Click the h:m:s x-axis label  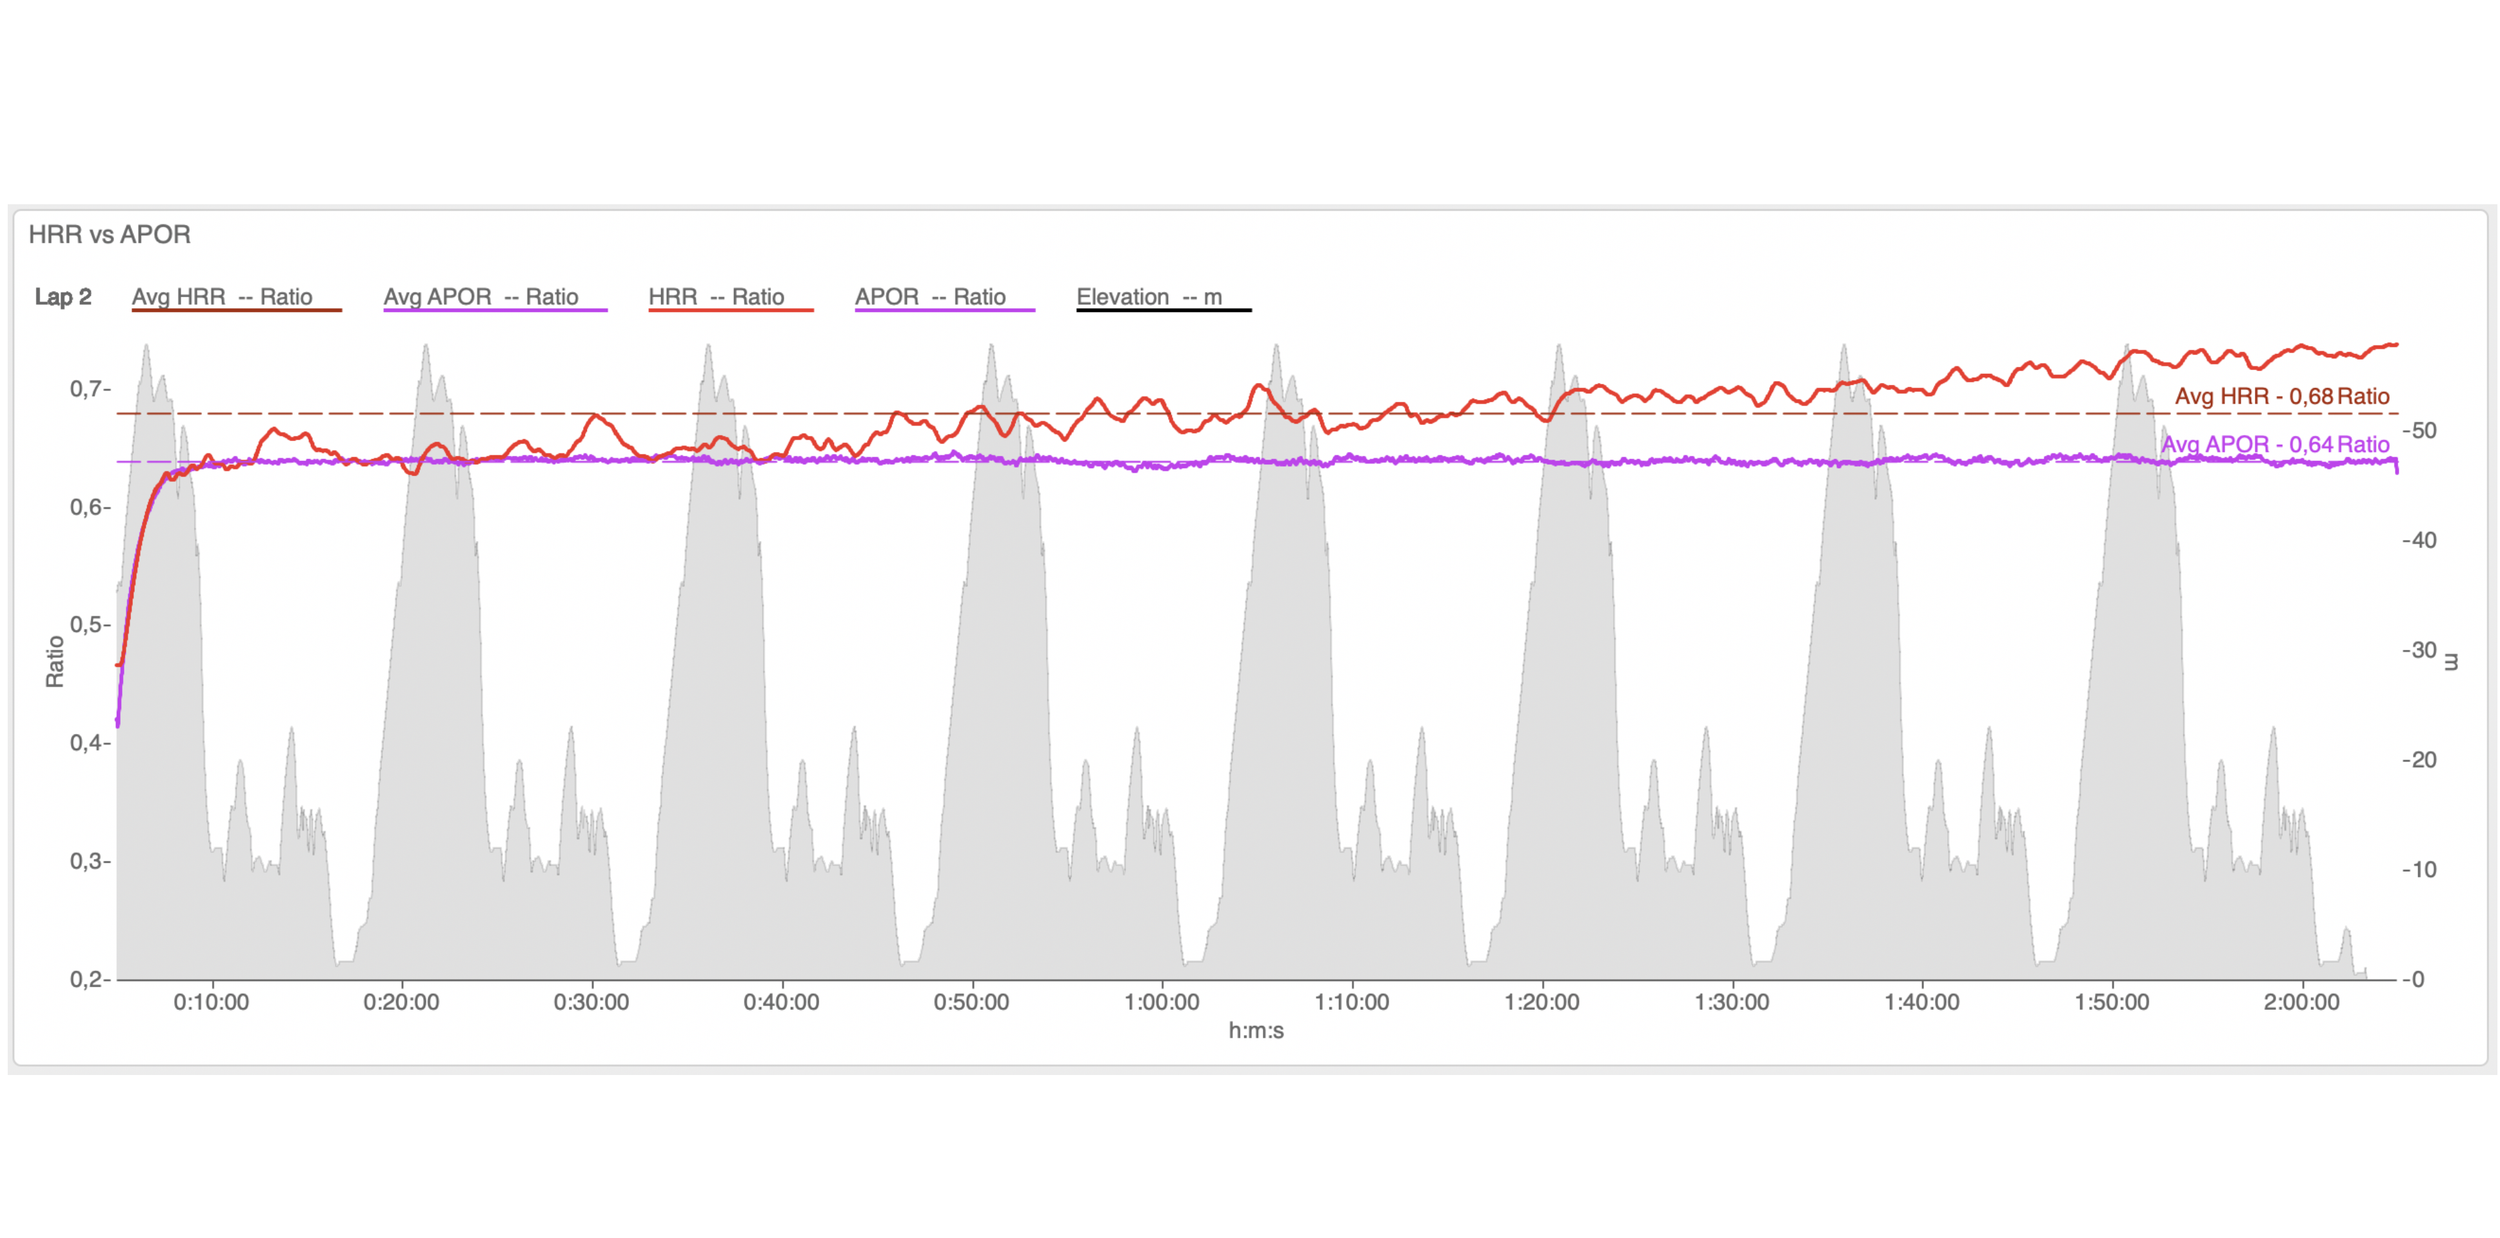pyautogui.click(x=1256, y=1031)
